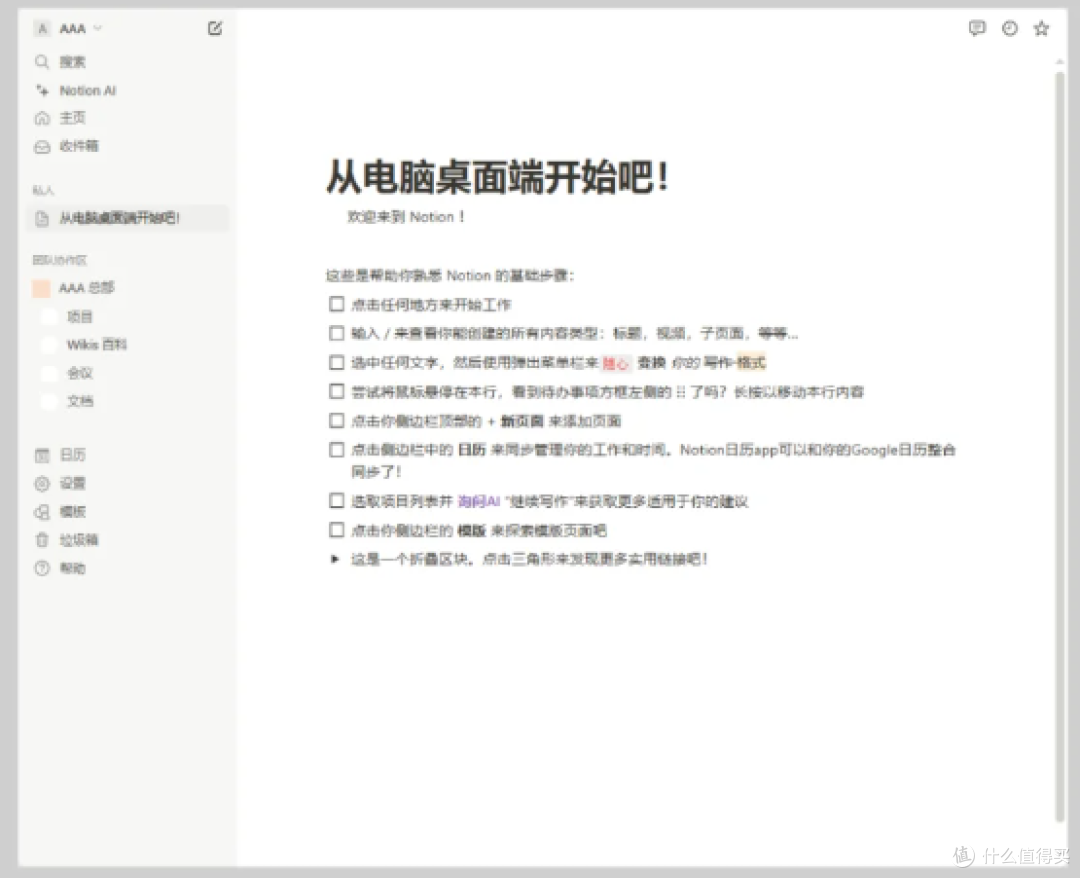This screenshot has height=878, width=1080.
Task: Click the help question mark icon
Action: [42, 568]
